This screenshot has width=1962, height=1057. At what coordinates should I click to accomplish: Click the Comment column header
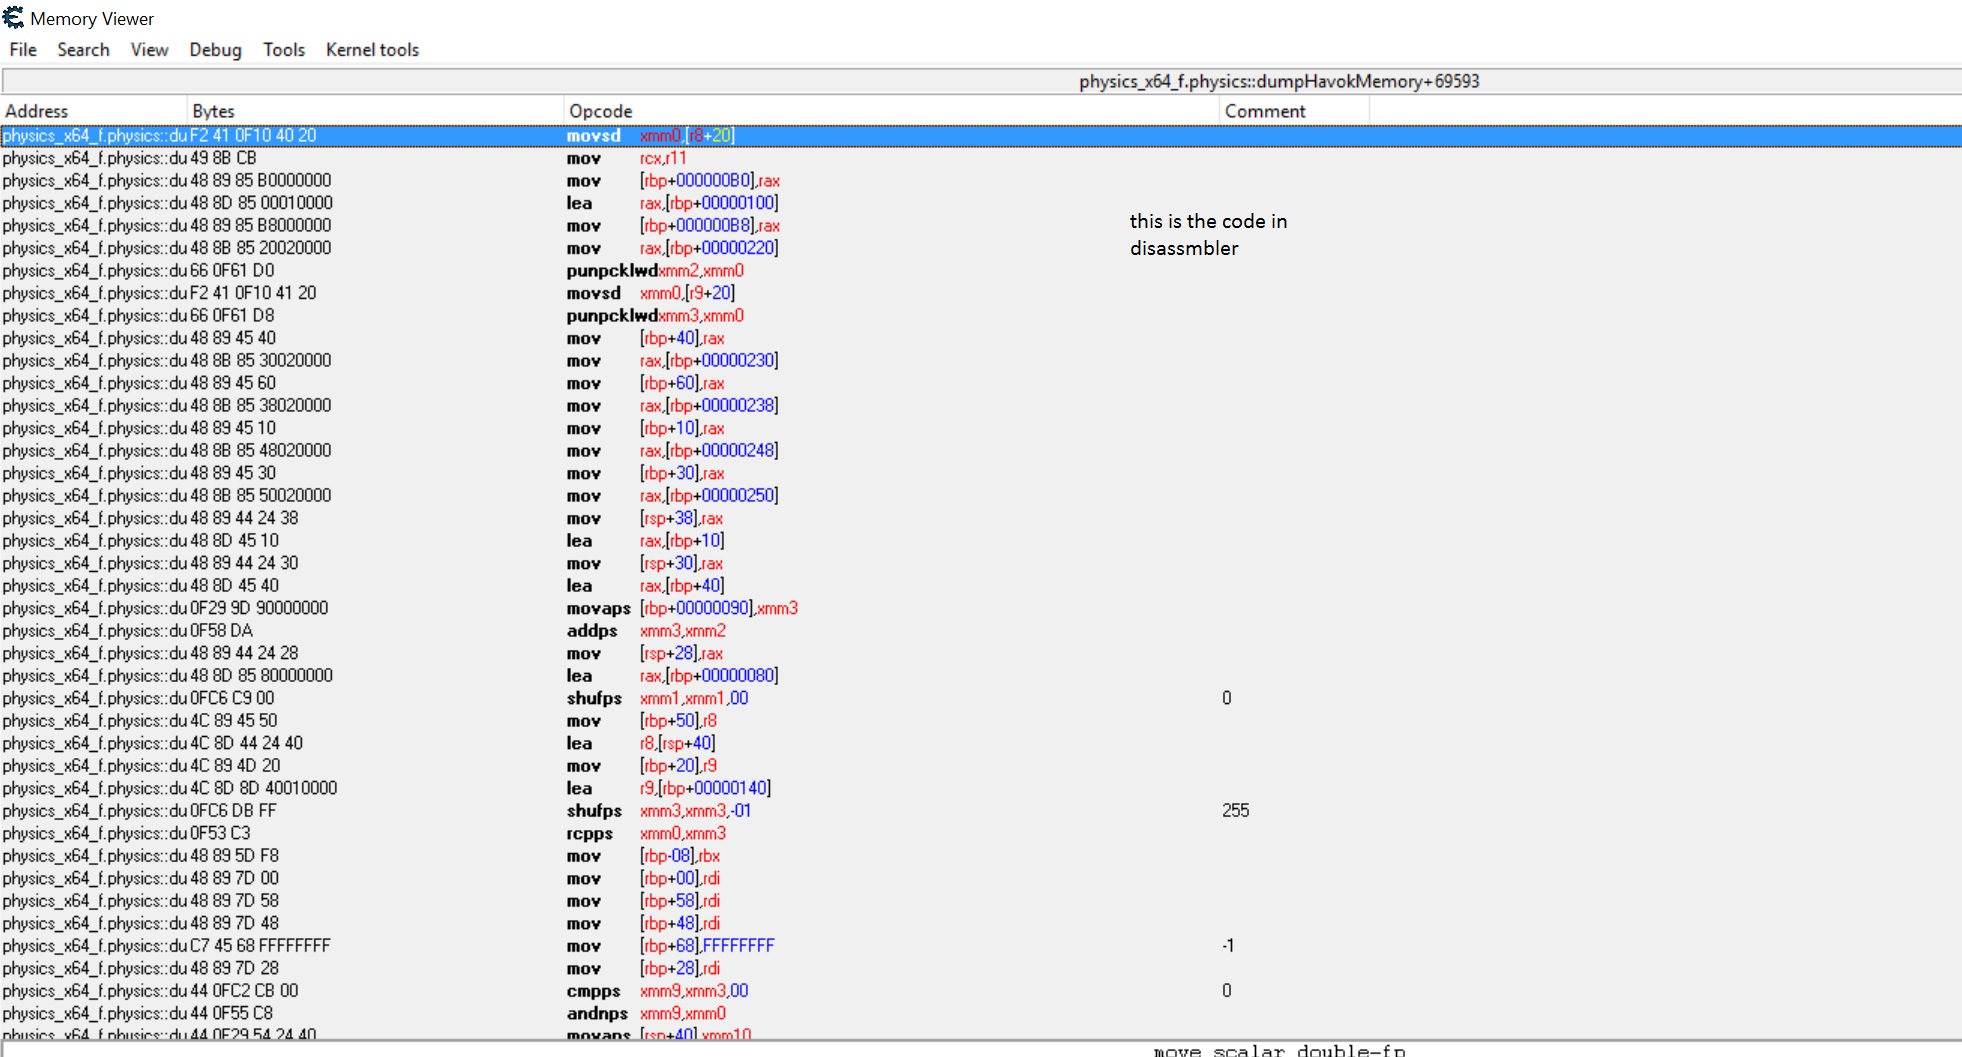[1265, 111]
